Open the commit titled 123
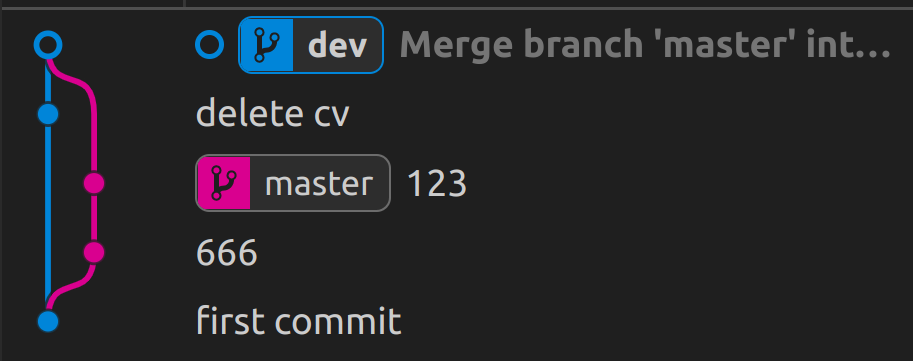This screenshot has height=361, width=913. pos(437,184)
